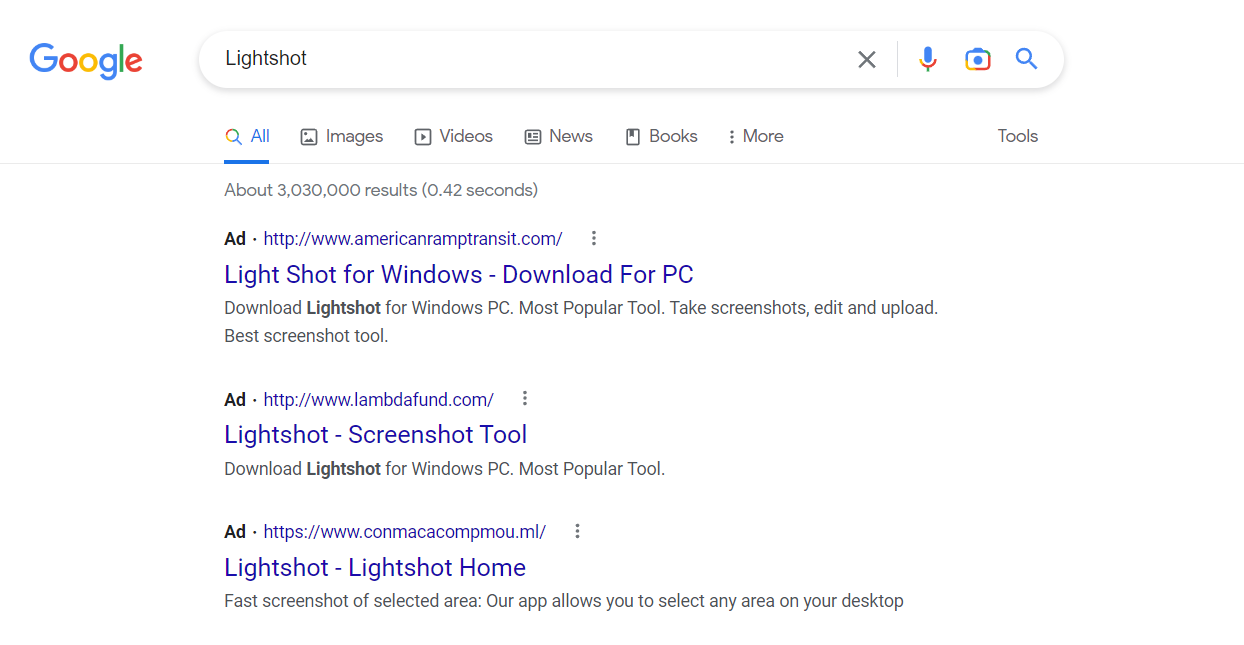Image resolution: width=1244 pixels, height=645 pixels.
Task: Switch to the Images tab
Action: tap(342, 137)
